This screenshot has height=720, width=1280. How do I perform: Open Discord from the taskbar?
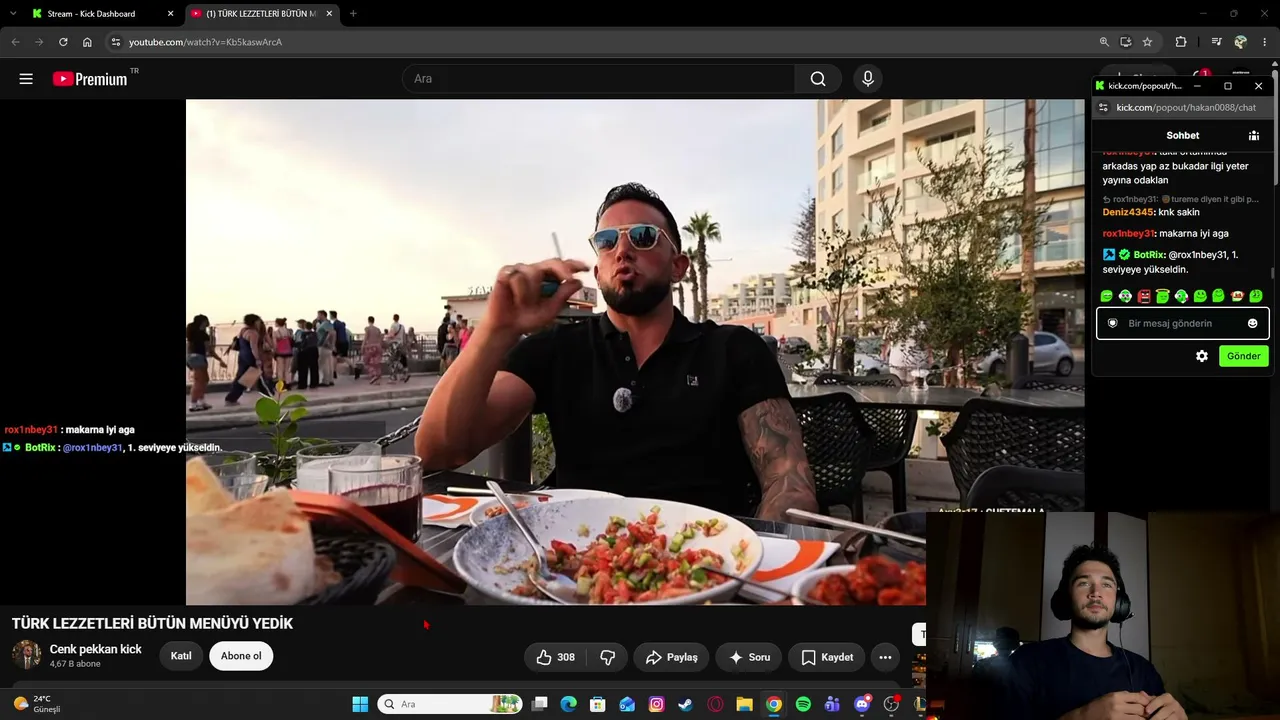tap(862, 704)
